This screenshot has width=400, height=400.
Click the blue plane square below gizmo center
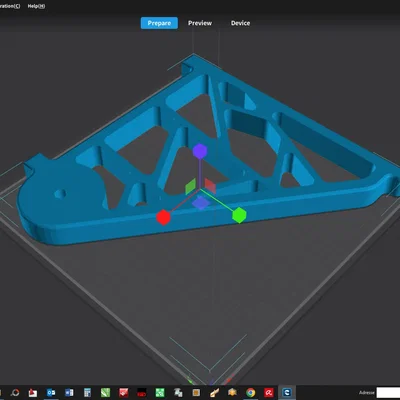tap(201, 203)
